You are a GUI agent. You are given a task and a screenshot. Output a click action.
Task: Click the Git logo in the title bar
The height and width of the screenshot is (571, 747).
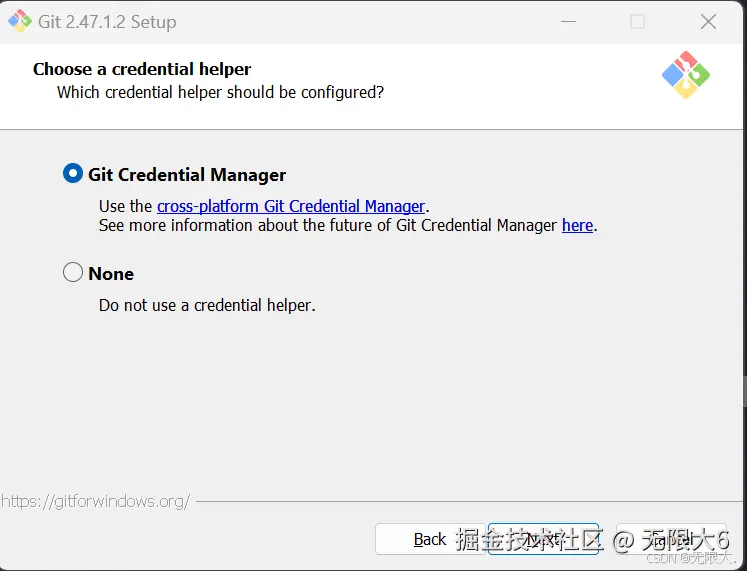click(20, 21)
